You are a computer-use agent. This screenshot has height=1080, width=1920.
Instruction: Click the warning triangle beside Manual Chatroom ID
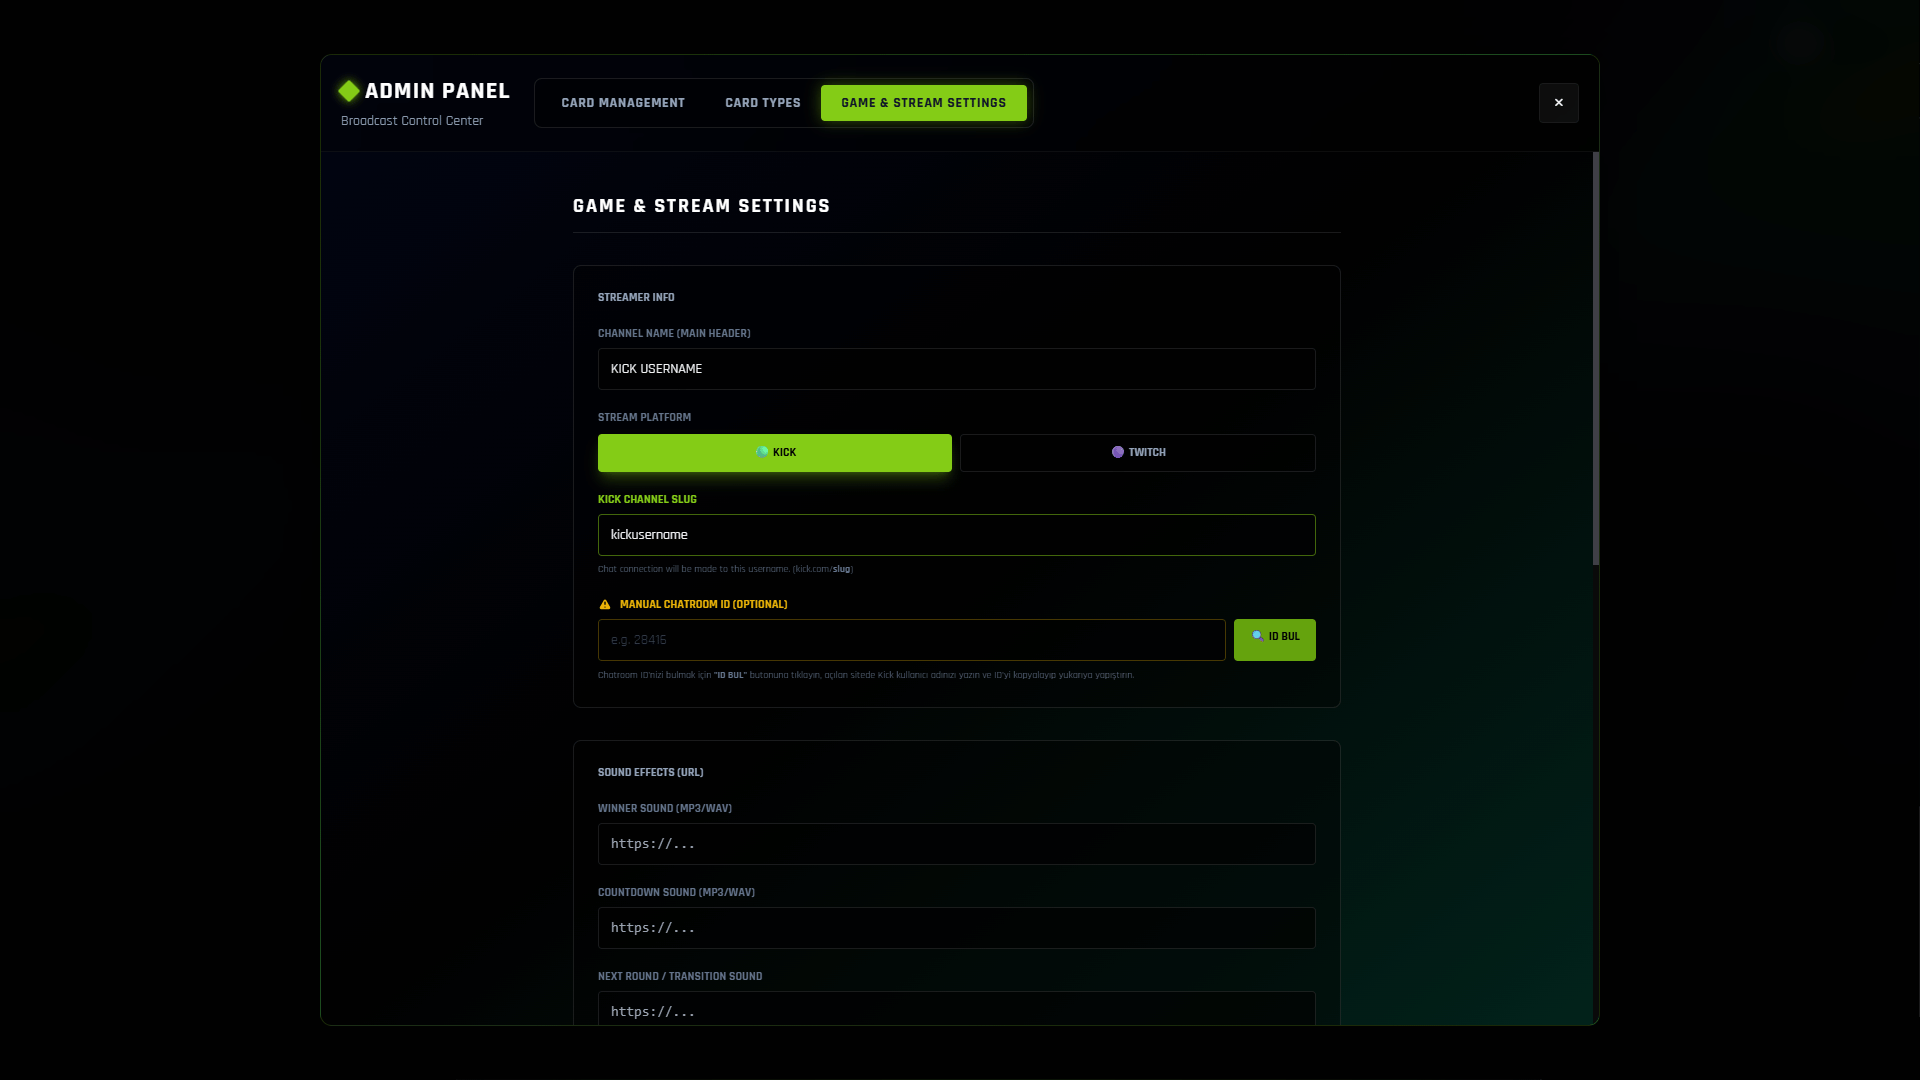(x=604, y=605)
